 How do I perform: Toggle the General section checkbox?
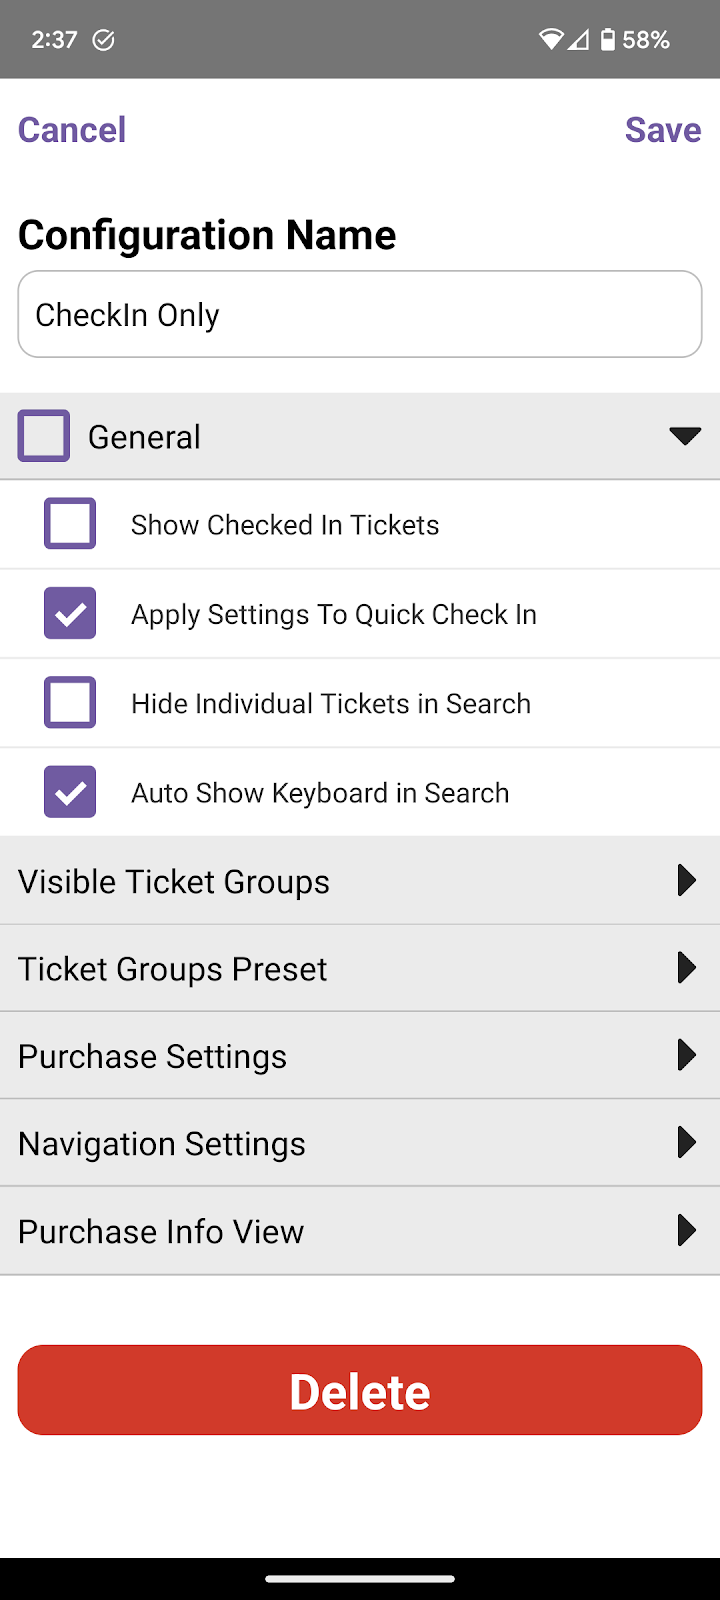[44, 436]
